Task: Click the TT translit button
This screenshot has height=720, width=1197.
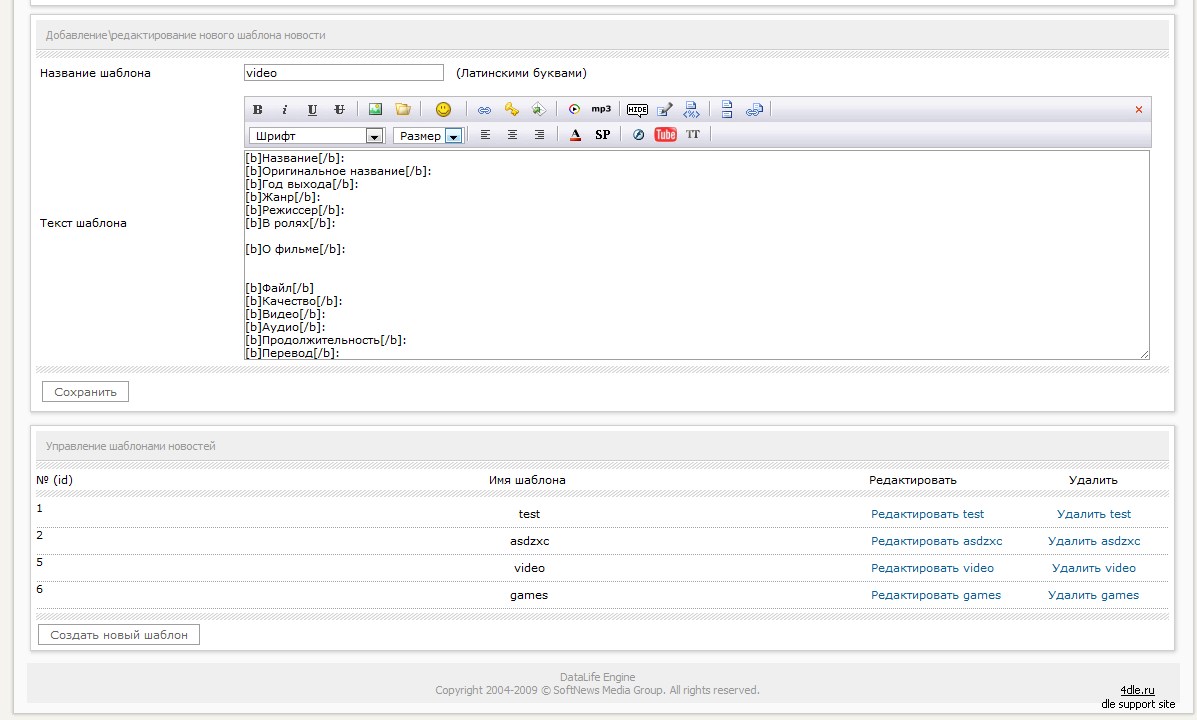Action: [x=692, y=135]
